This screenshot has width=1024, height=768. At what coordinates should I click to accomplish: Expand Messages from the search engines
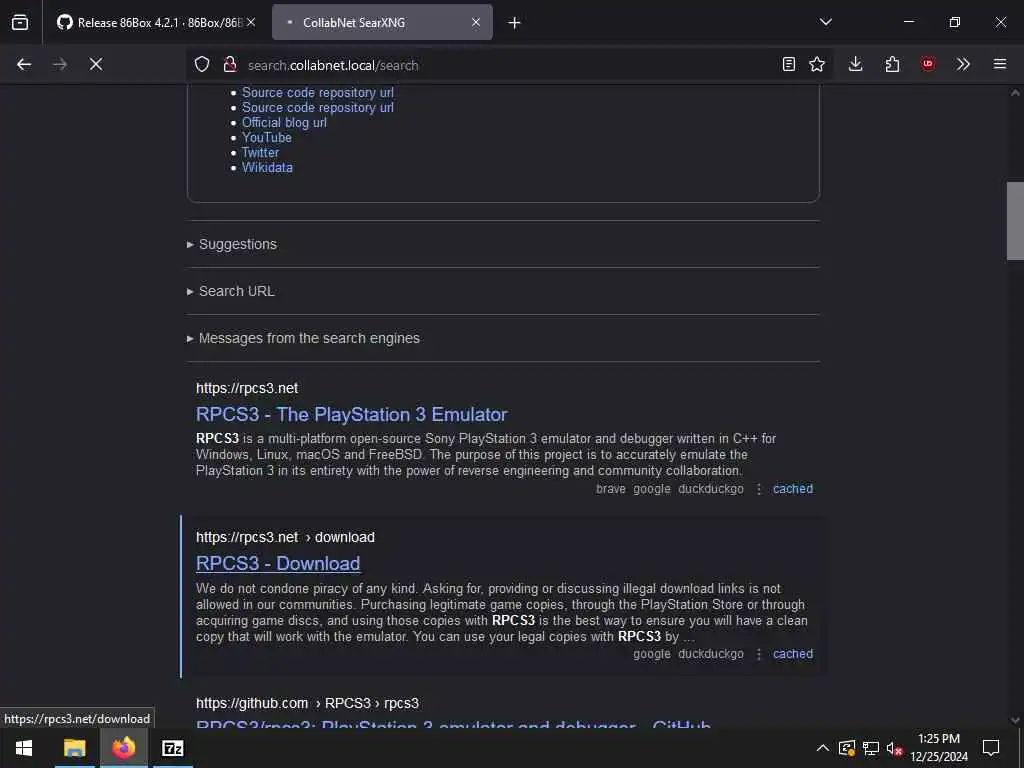coord(303,338)
